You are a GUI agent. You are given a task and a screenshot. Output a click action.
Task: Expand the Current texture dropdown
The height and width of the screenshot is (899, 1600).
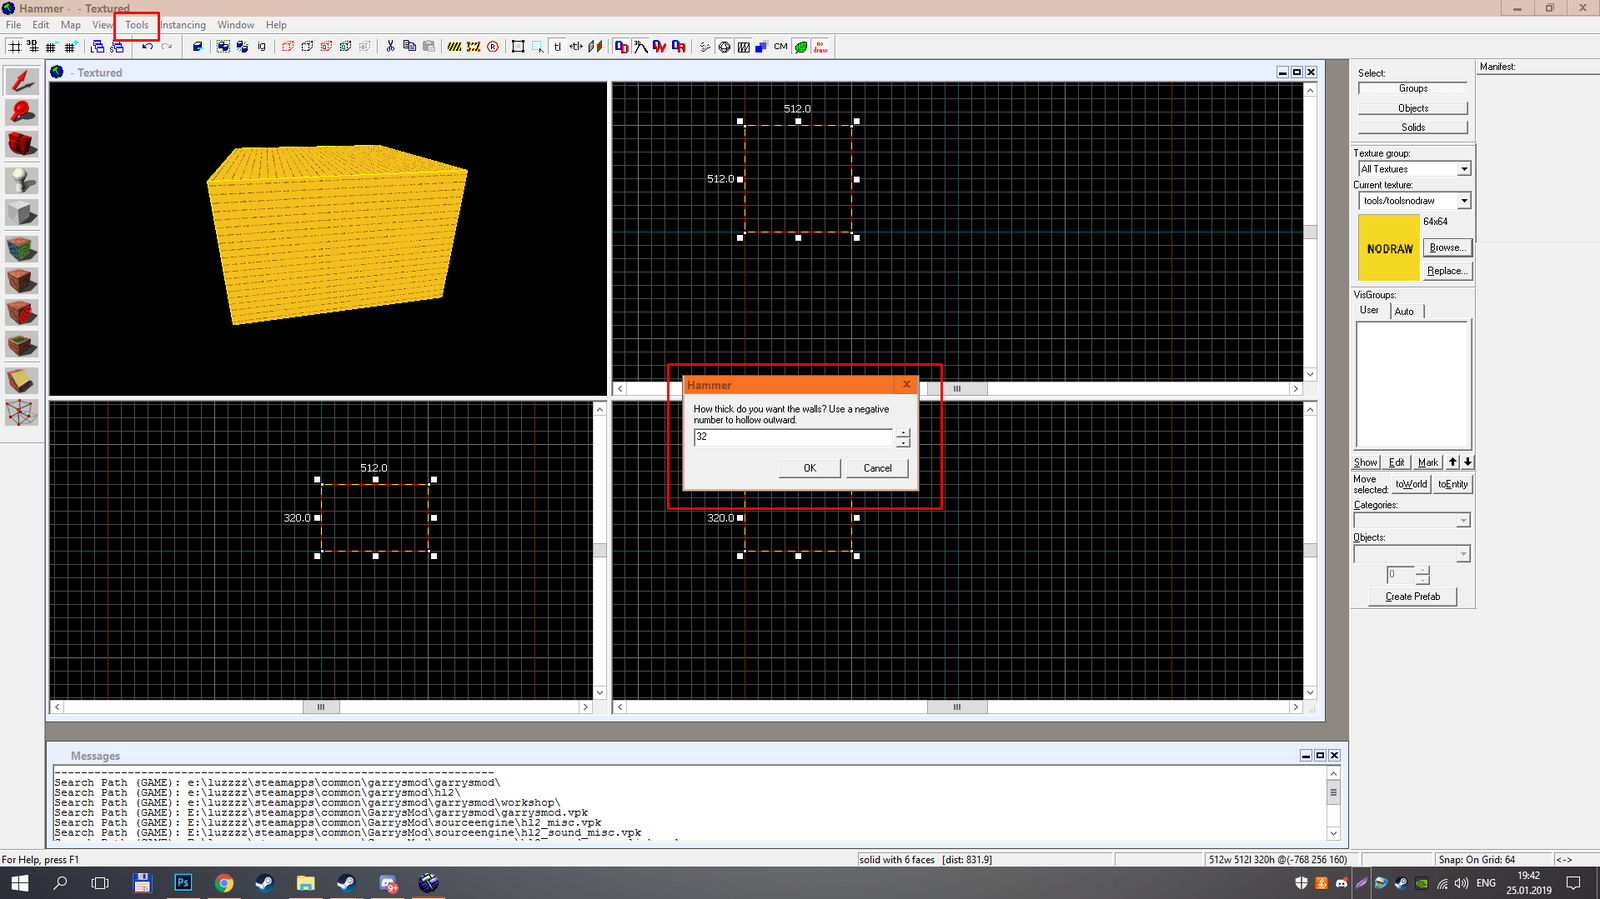pyautogui.click(x=1463, y=201)
